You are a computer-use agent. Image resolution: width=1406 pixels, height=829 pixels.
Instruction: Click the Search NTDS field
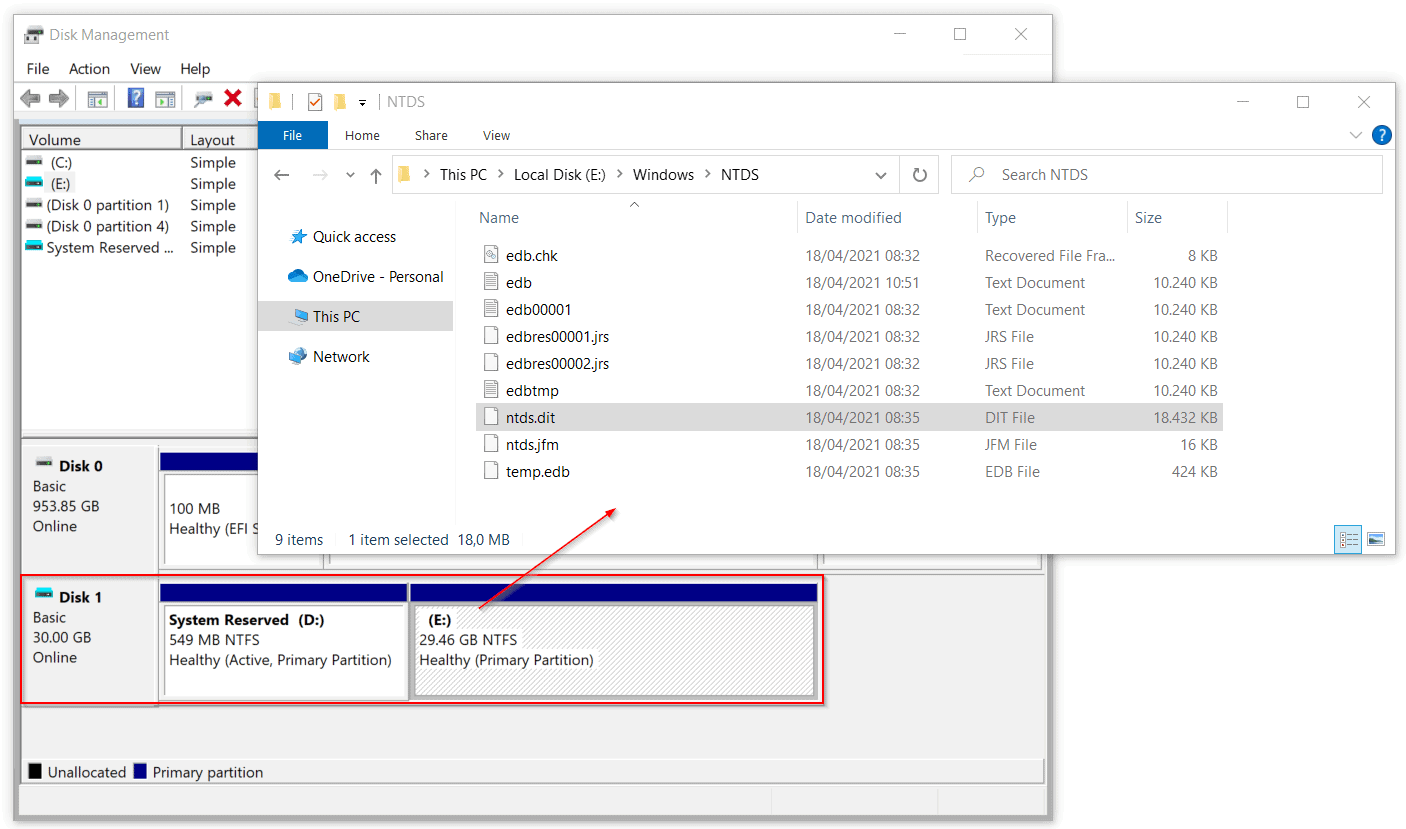pos(1167,175)
